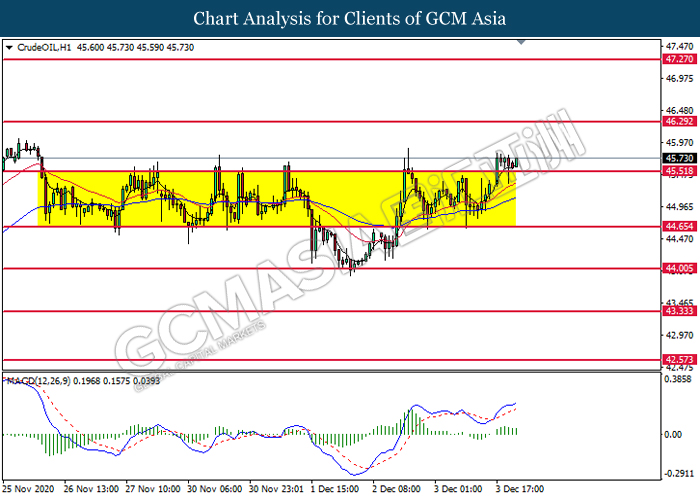Click the 1 Dec 15:00 time label
Viewport: 700px width, 500px height.
coord(334,489)
